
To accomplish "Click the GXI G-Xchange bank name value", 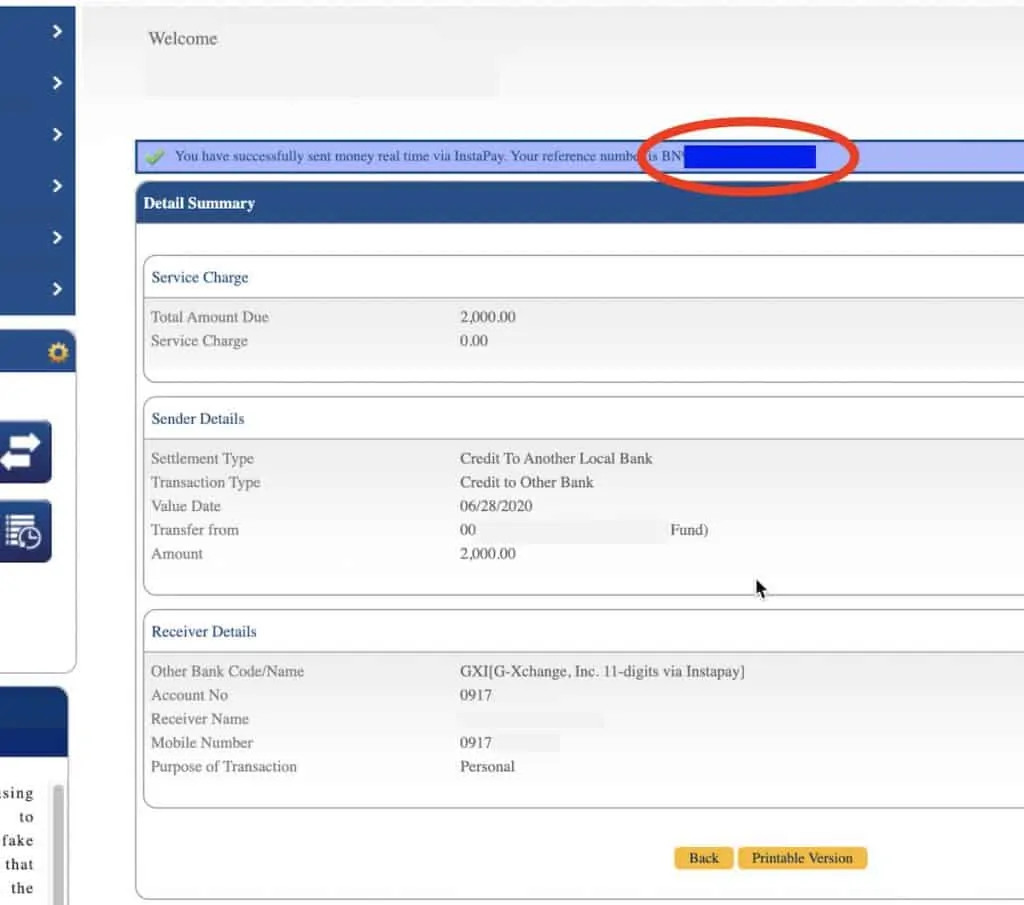I will click(x=602, y=672).
